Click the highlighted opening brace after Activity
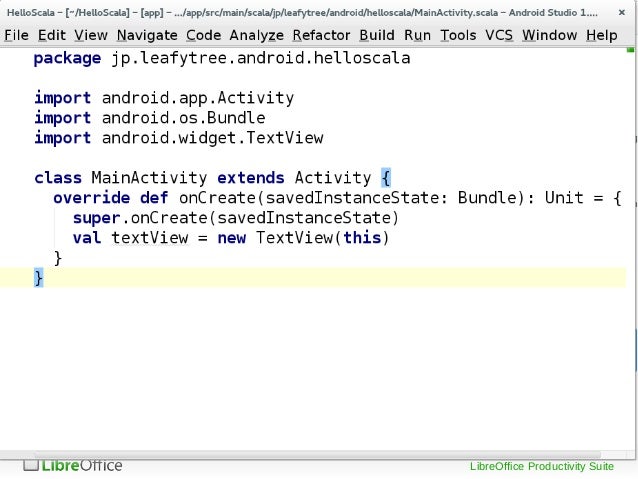This screenshot has height=479, width=638. pos(386,178)
